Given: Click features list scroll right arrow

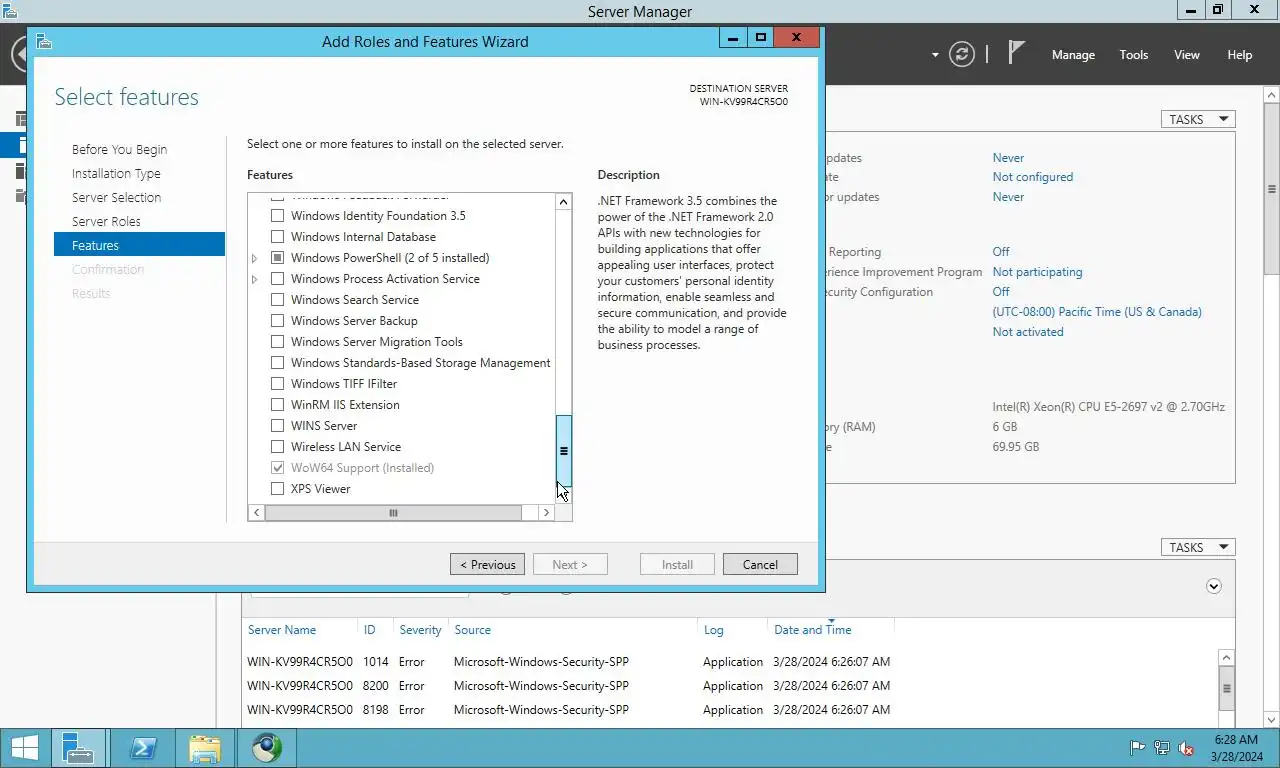Looking at the screenshot, I should click(x=546, y=513).
